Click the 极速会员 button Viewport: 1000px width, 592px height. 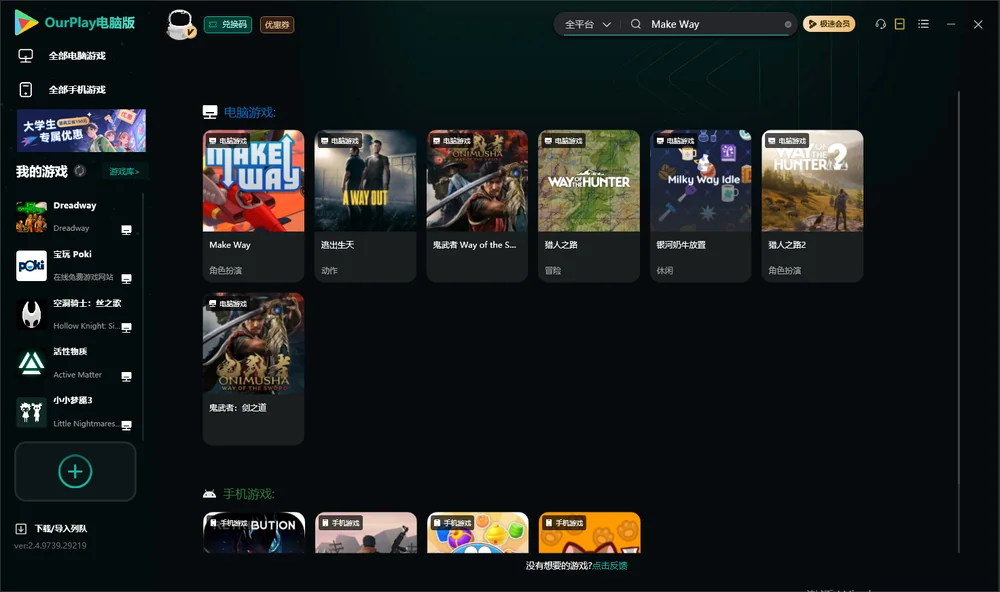(x=829, y=24)
